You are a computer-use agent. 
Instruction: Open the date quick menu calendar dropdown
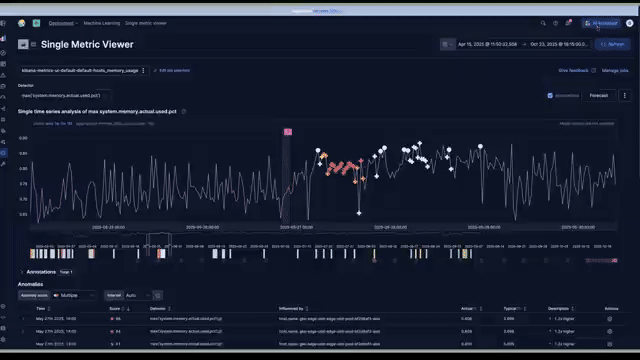(x=448, y=44)
